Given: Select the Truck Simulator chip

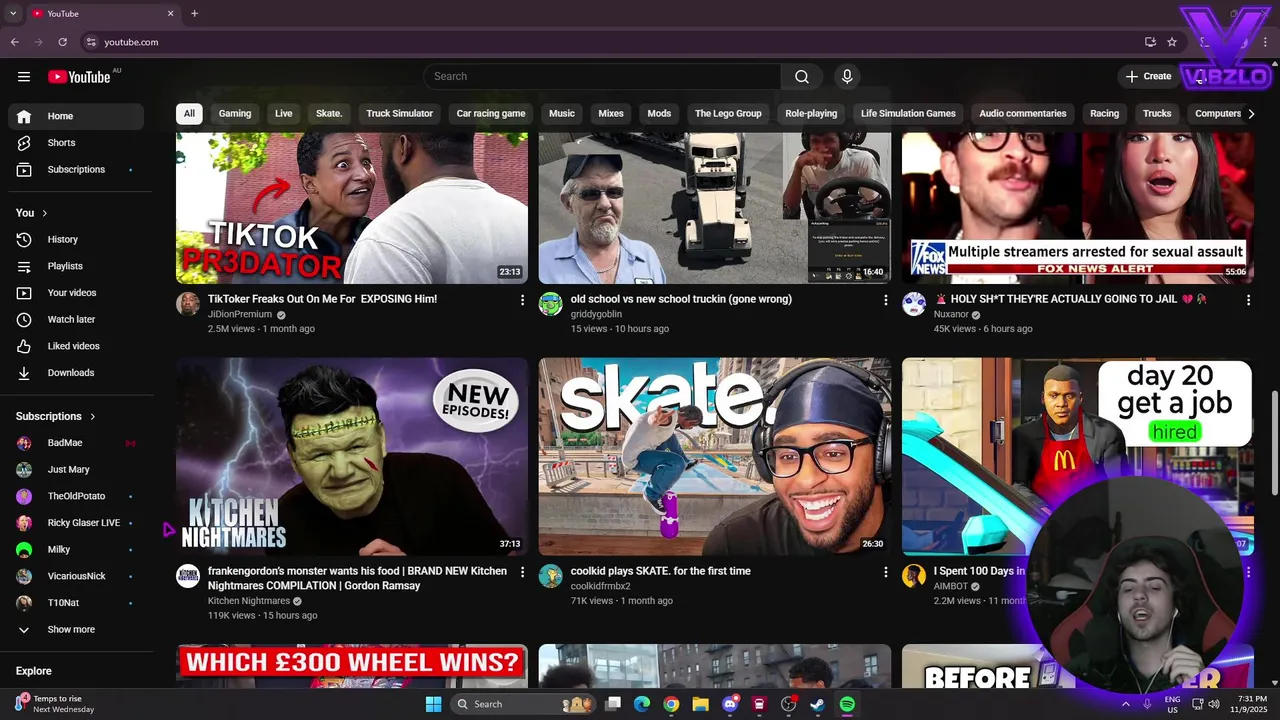Looking at the screenshot, I should 399,114.
